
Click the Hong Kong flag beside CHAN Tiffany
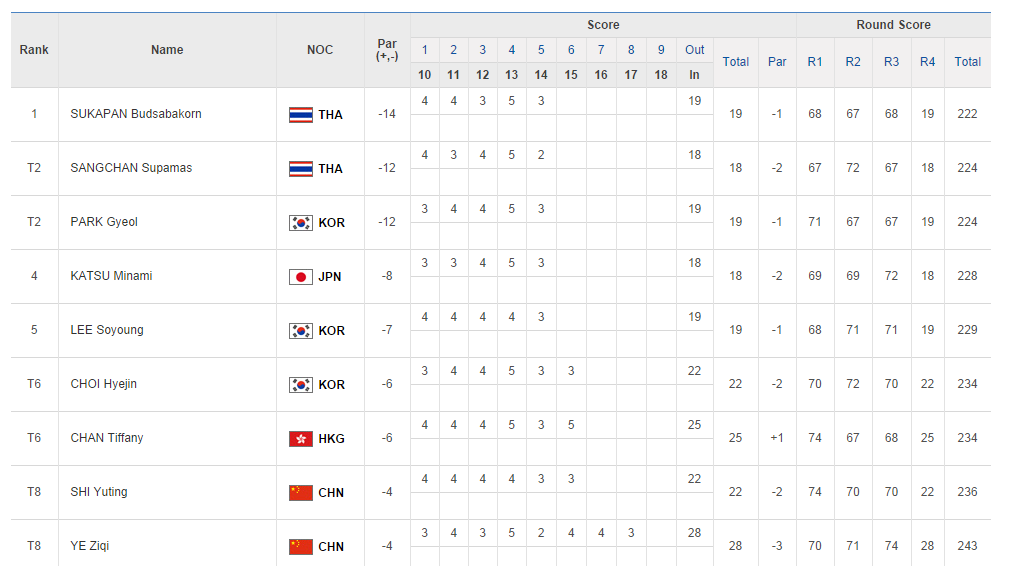(x=300, y=439)
